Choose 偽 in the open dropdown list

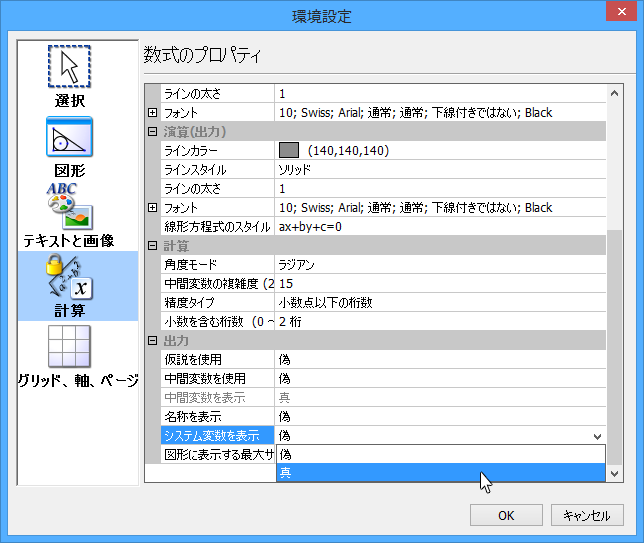pyautogui.click(x=440, y=454)
